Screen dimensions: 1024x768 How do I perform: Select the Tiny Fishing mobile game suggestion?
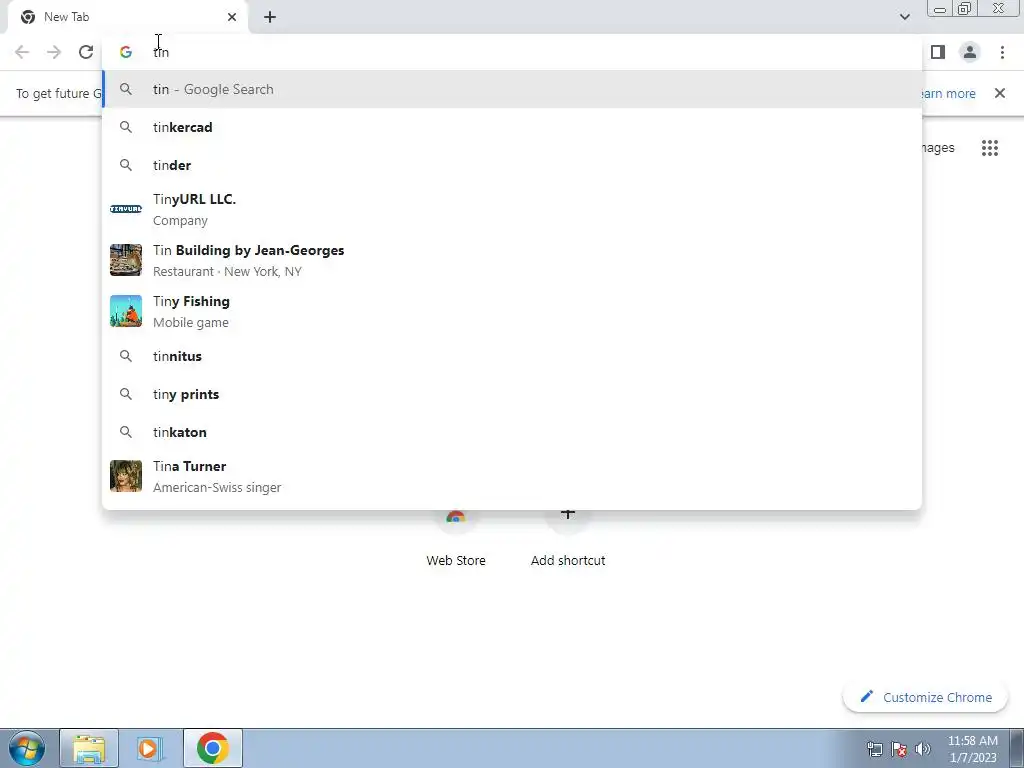coord(512,311)
